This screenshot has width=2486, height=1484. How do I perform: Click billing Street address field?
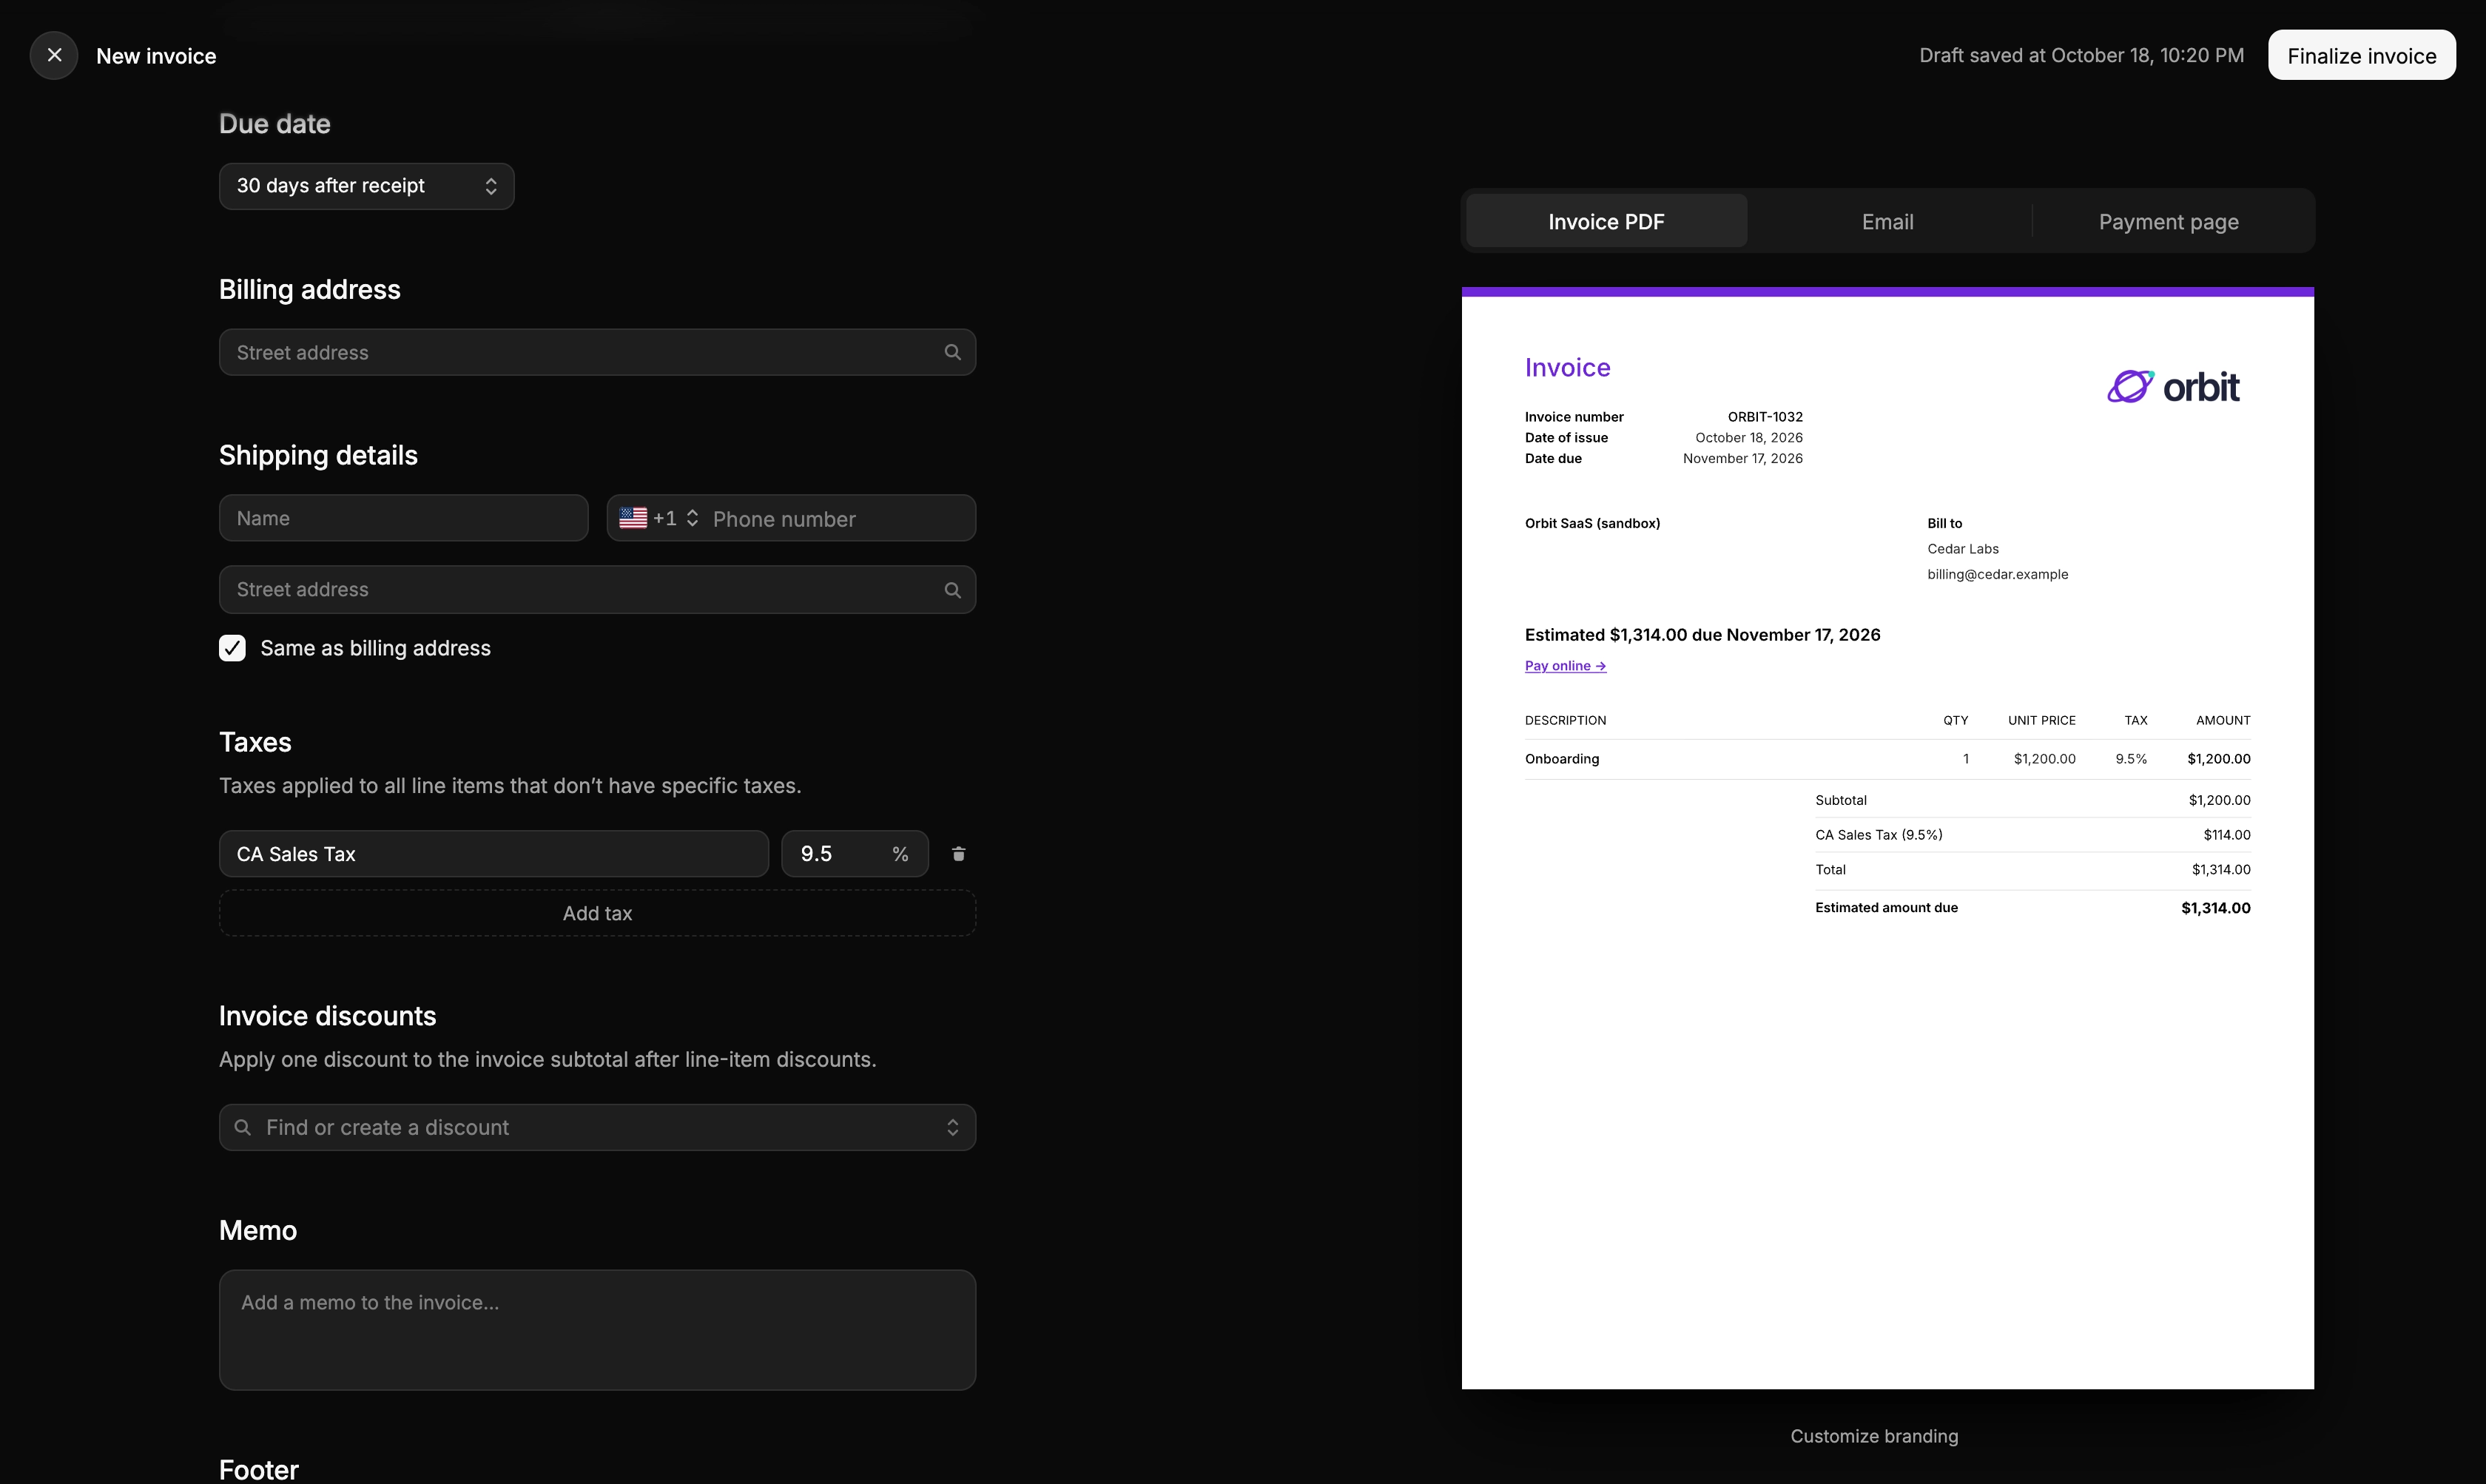(597, 352)
